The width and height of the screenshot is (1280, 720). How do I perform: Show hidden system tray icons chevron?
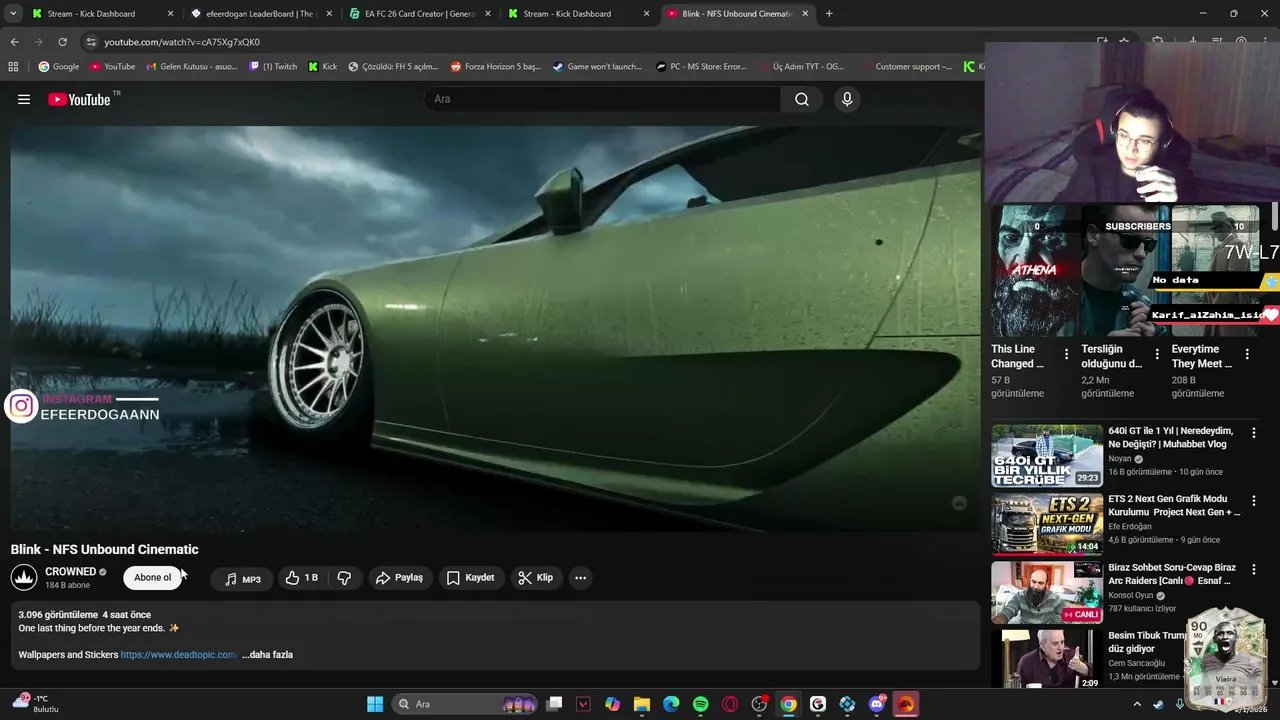click(x=1137, y=704)
